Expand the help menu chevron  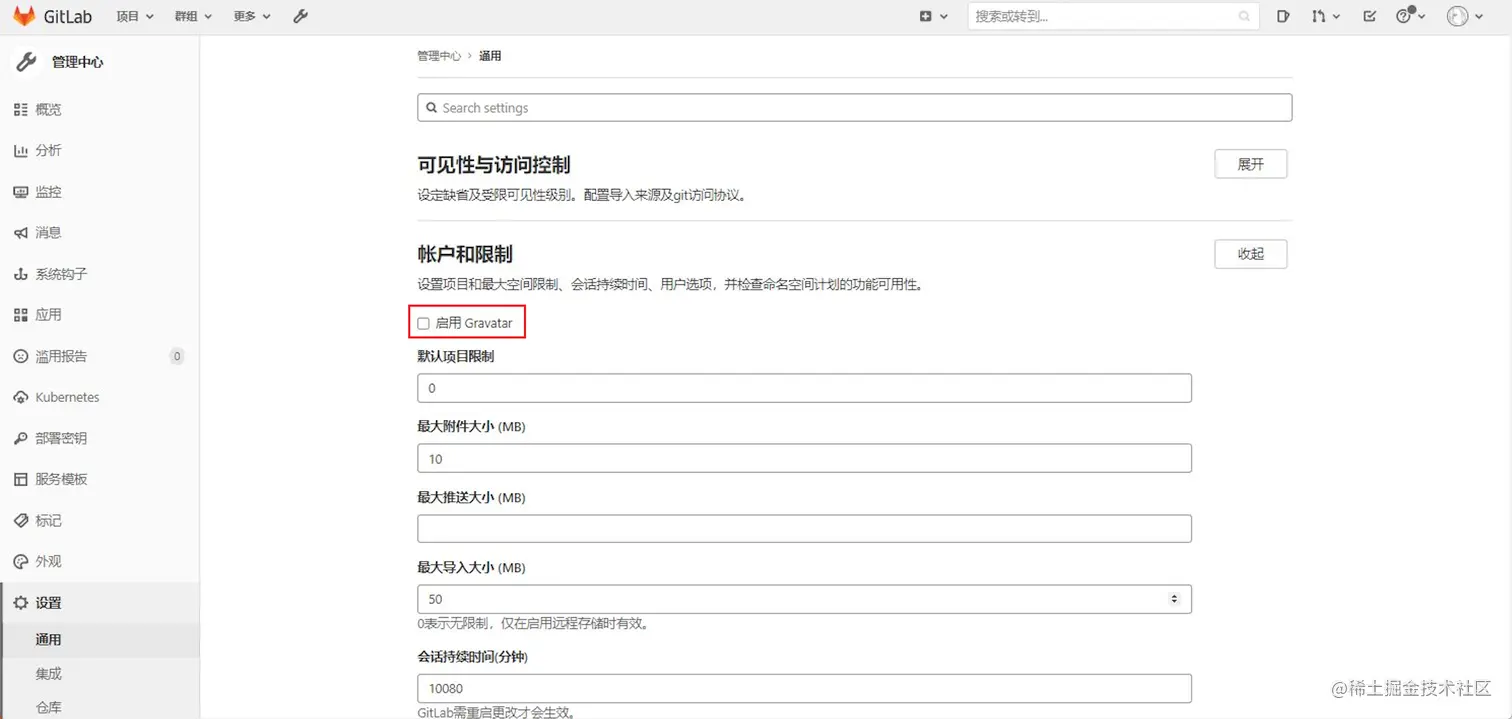(1422, 17)
